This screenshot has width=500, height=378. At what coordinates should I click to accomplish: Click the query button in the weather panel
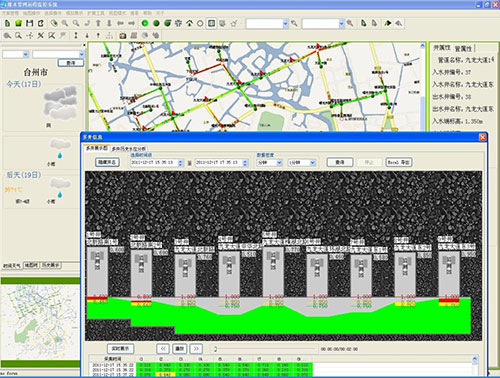(71, 63)
